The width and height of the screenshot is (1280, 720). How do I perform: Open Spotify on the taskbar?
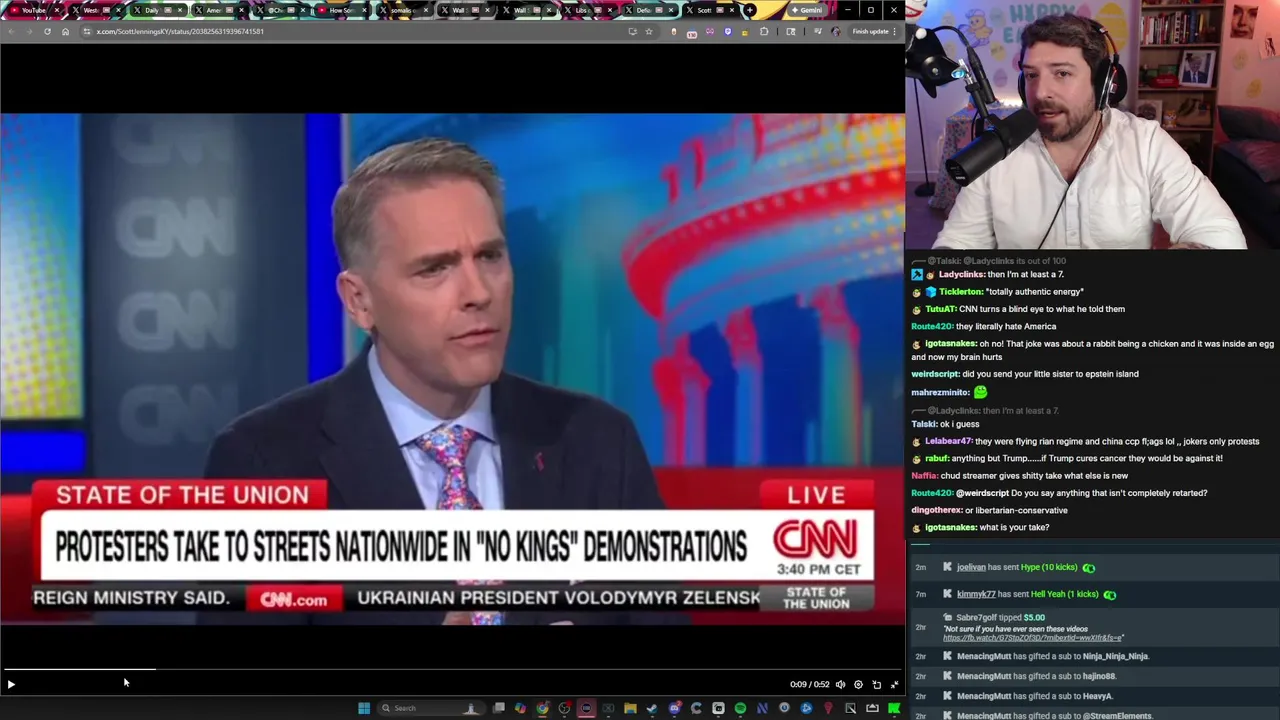pyautogui.click(x=740, y=708)
